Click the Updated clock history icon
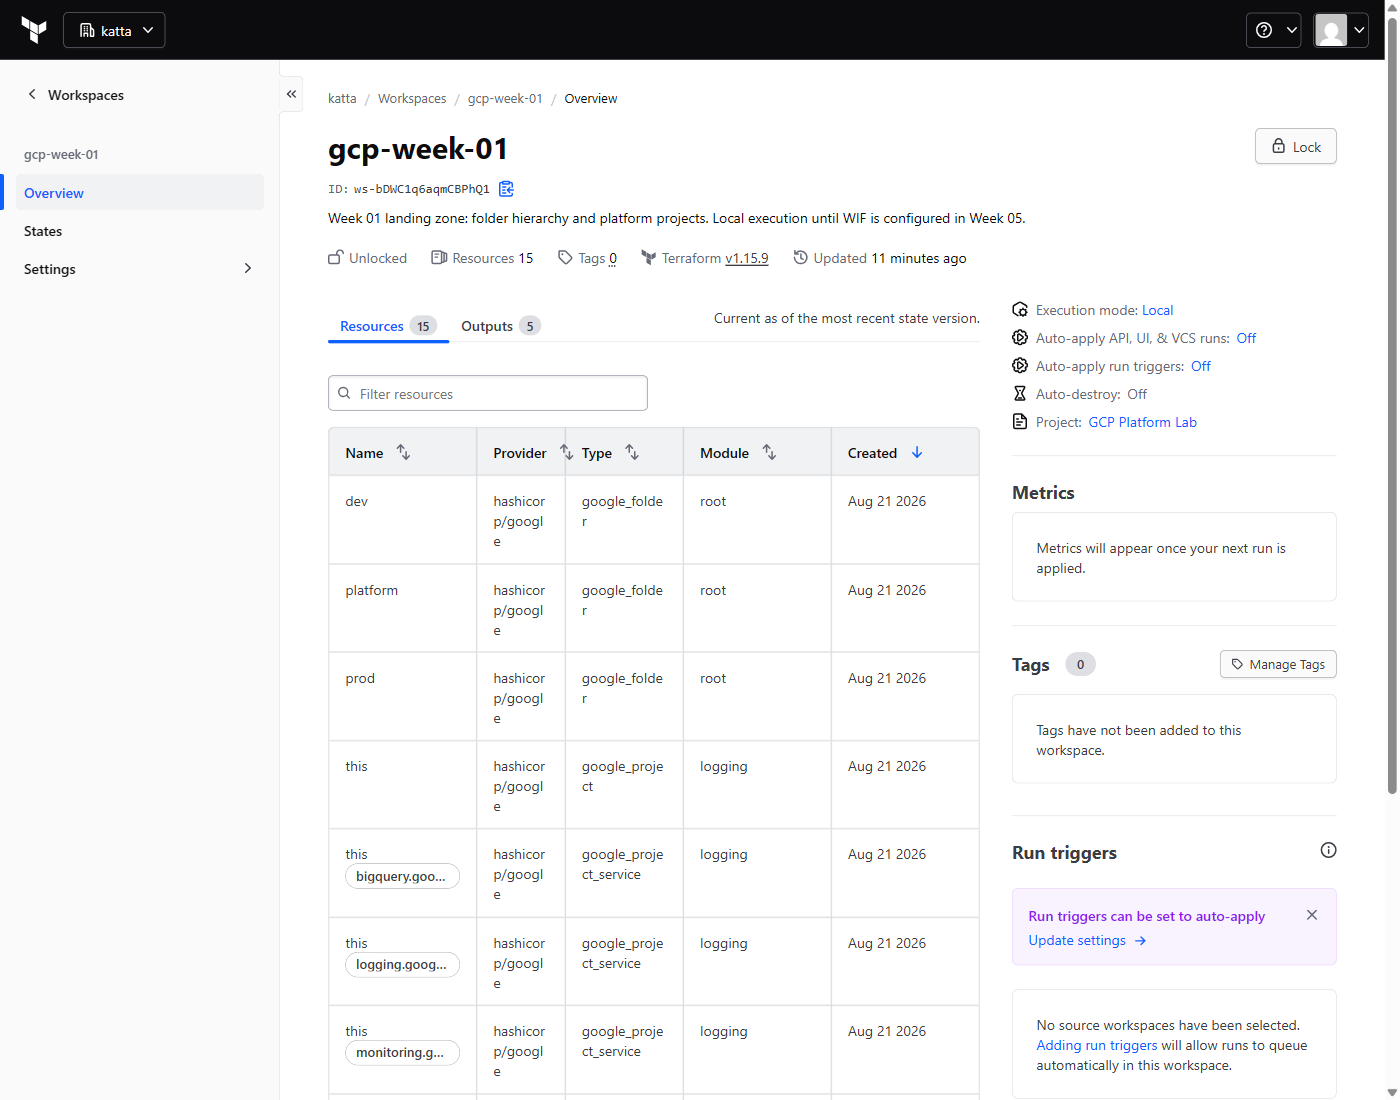This screenshot has height=1100, width=1400. click(x=800, y=257)
